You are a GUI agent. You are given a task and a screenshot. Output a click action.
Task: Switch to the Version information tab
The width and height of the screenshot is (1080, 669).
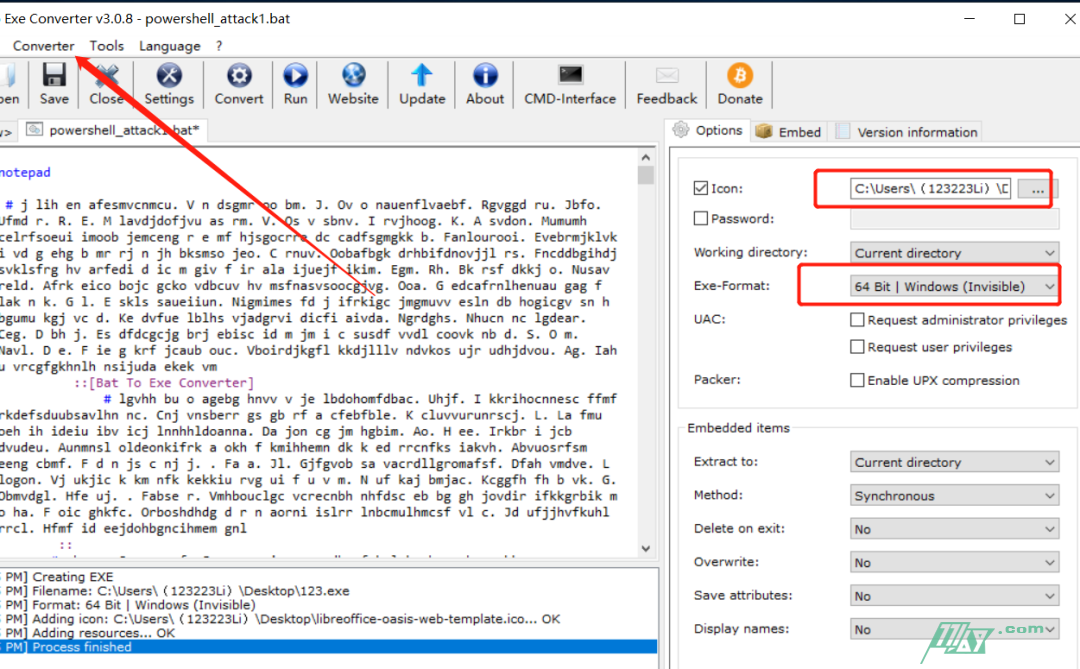[916, 132]
